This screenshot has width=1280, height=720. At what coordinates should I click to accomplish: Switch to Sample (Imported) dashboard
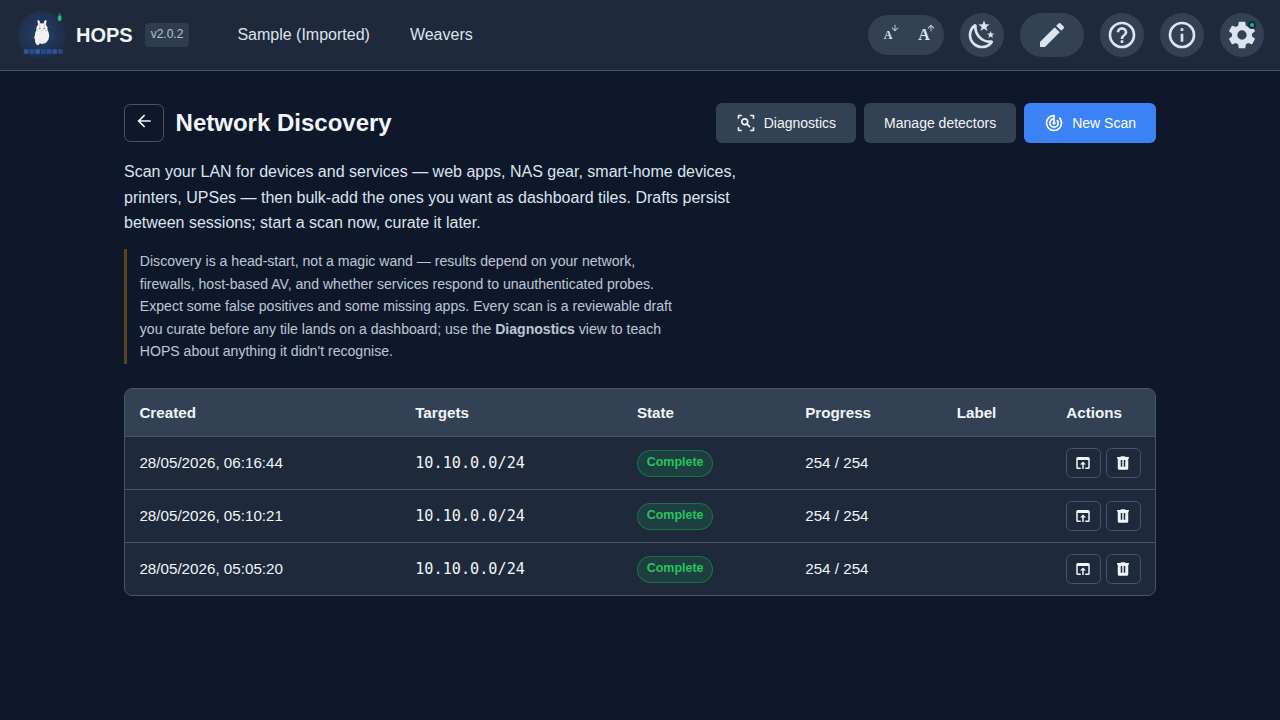click(303, 35)
